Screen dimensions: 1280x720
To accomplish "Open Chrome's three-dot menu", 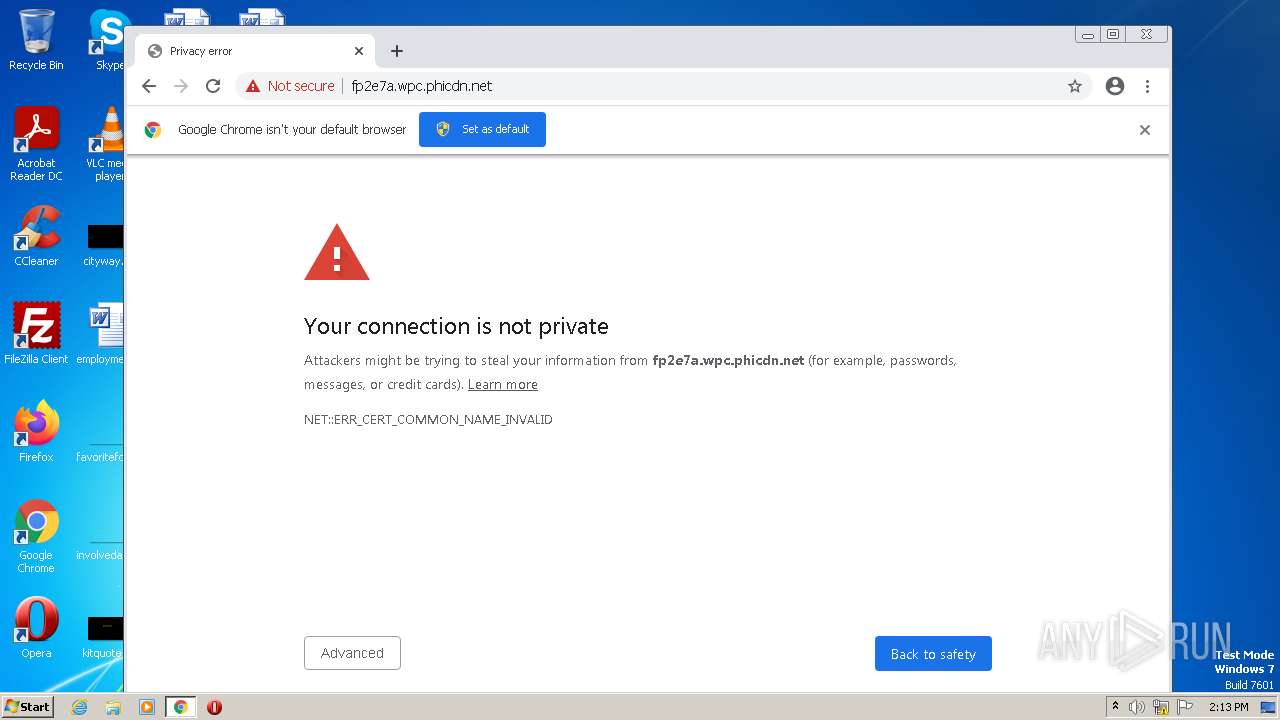I will click(x=1147, y=86).
